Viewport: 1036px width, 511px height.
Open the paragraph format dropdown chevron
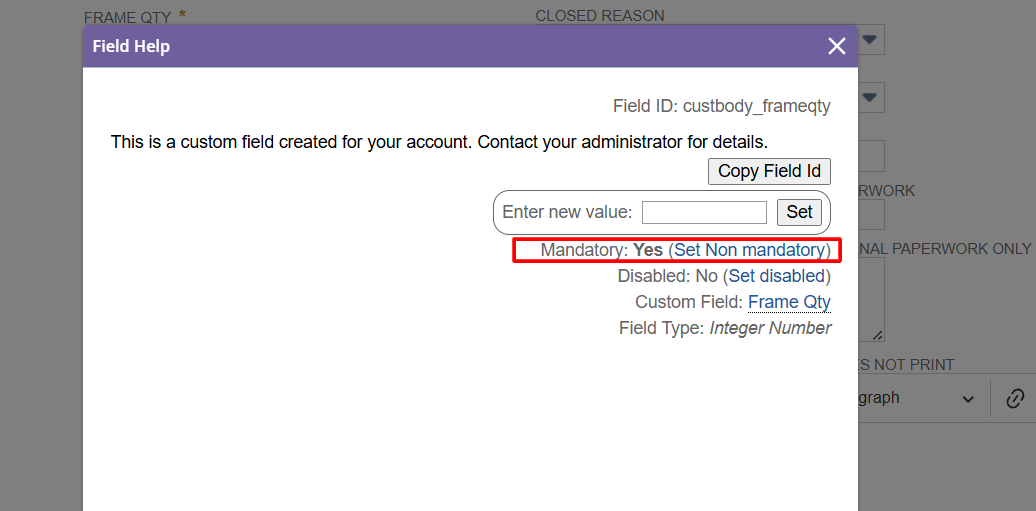pyautogui.click(x=968, y=399)
